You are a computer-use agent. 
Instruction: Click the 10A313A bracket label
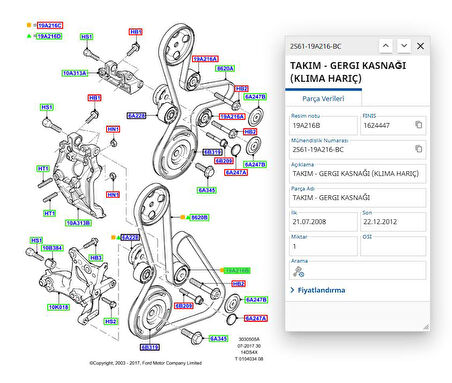75,73
